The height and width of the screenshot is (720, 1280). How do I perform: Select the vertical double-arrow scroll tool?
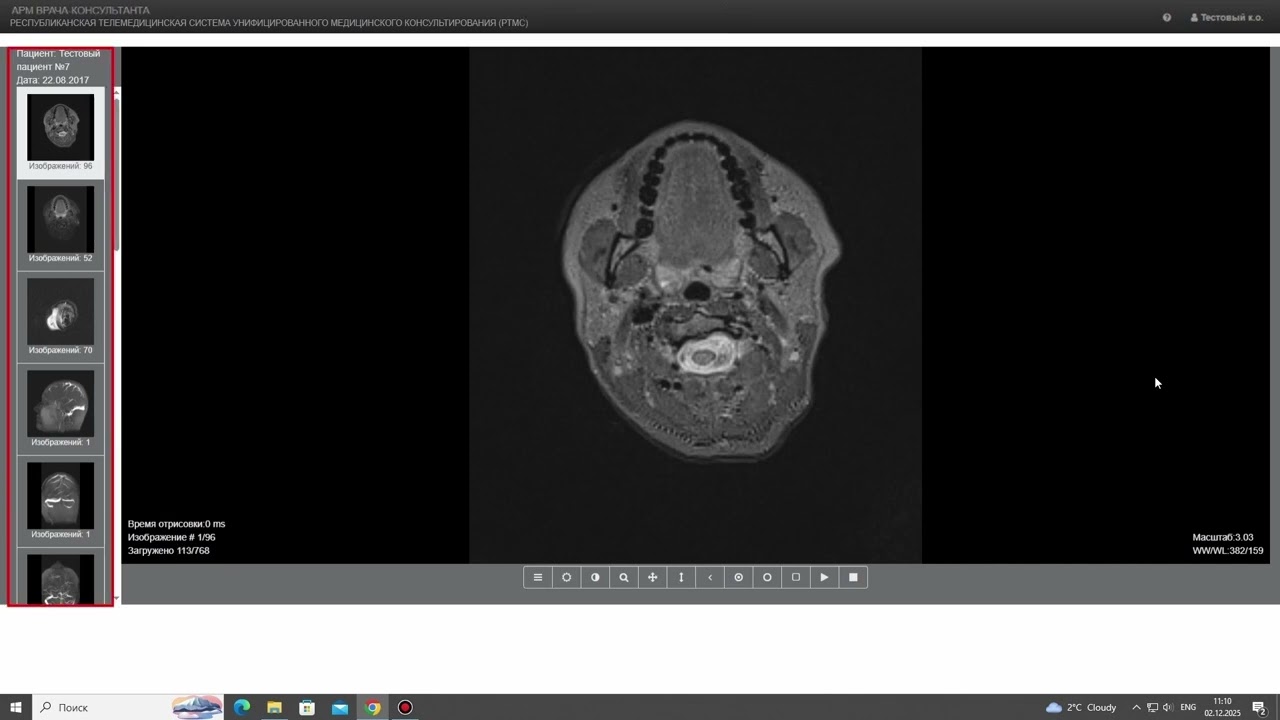[681, 577]
